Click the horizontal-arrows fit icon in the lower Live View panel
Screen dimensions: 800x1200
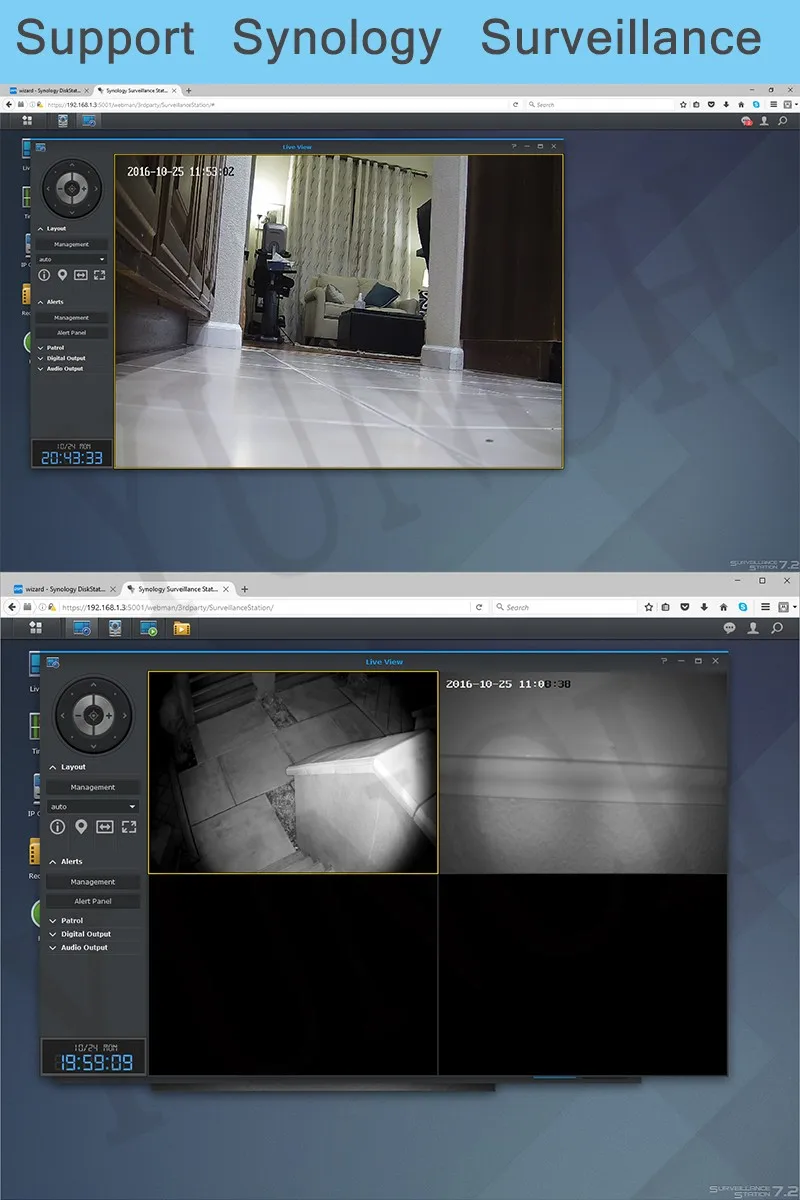coord(105,827)
